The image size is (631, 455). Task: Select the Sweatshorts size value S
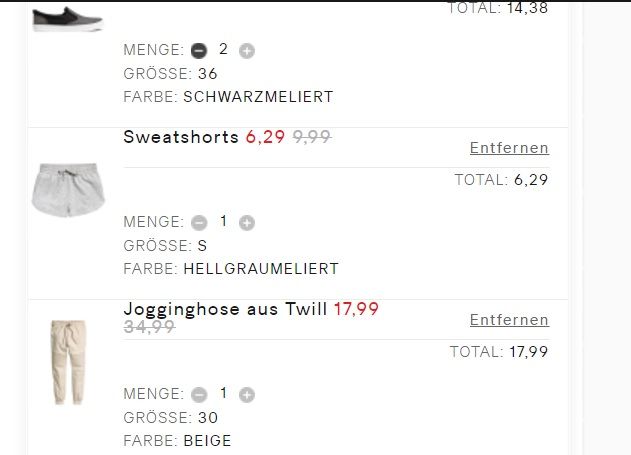202,245
